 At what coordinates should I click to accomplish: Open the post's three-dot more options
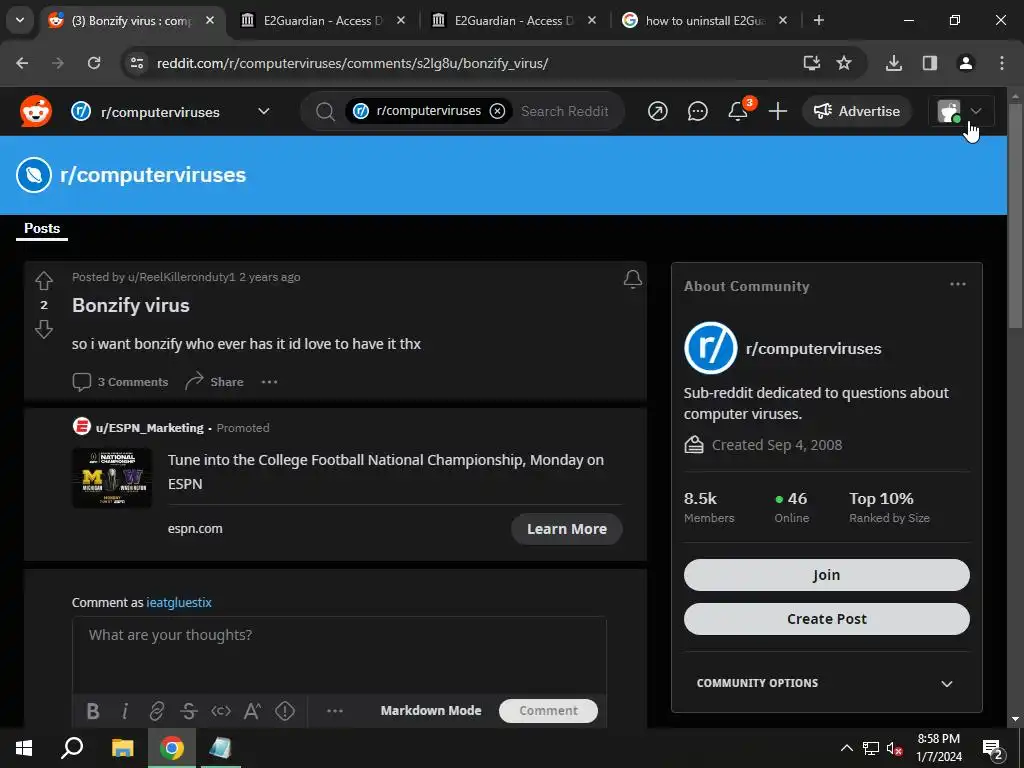click(x=270, y=381)
